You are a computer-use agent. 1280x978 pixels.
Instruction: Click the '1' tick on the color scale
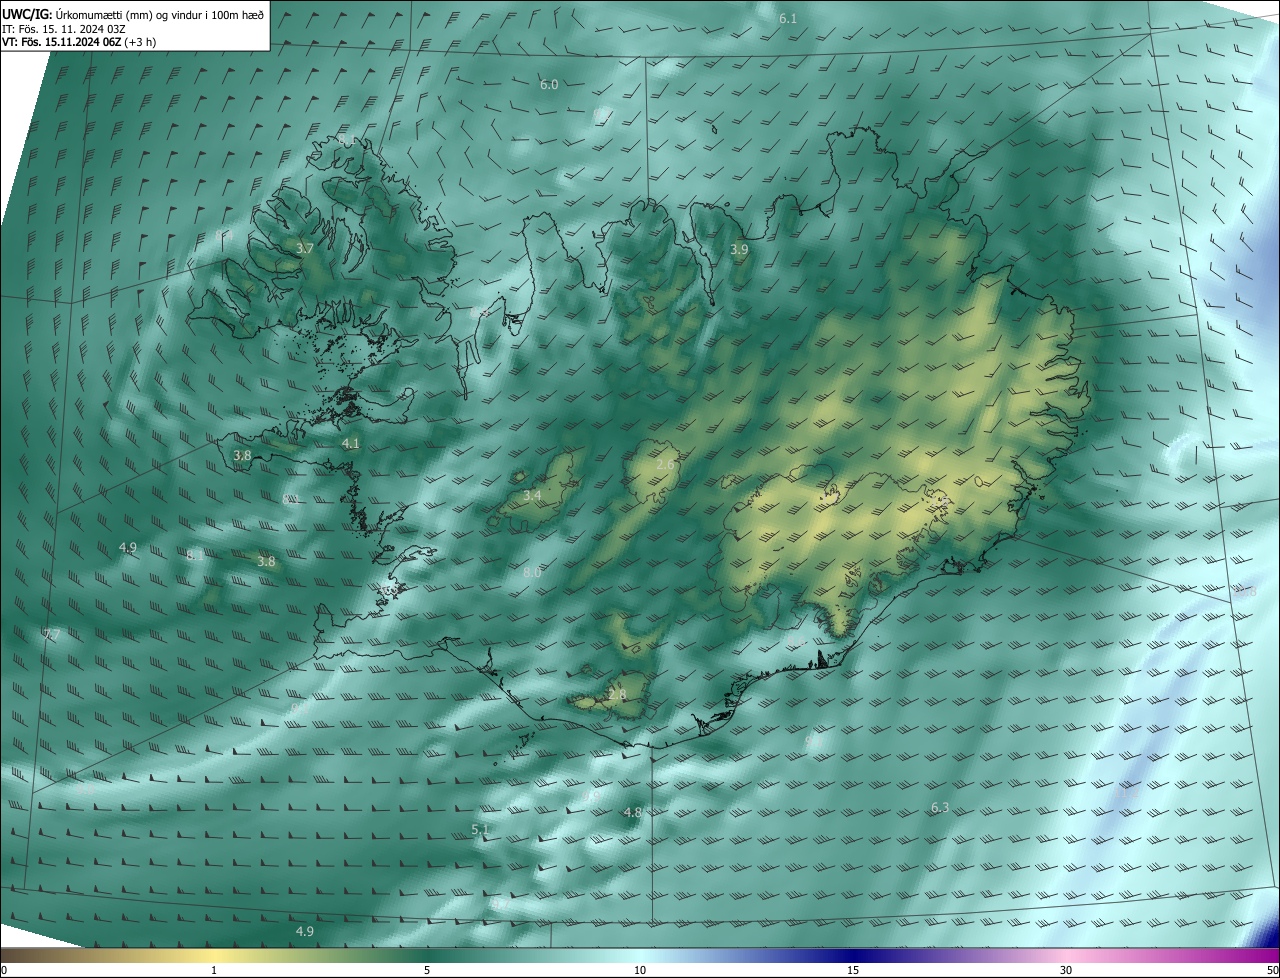pyautogui.click(x=214, y=970)
